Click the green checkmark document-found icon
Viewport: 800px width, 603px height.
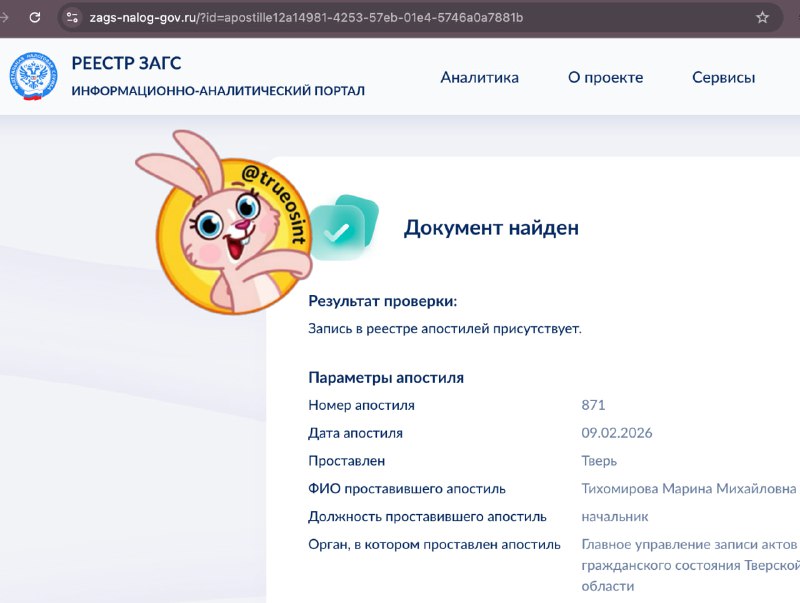tap(344, 228)
